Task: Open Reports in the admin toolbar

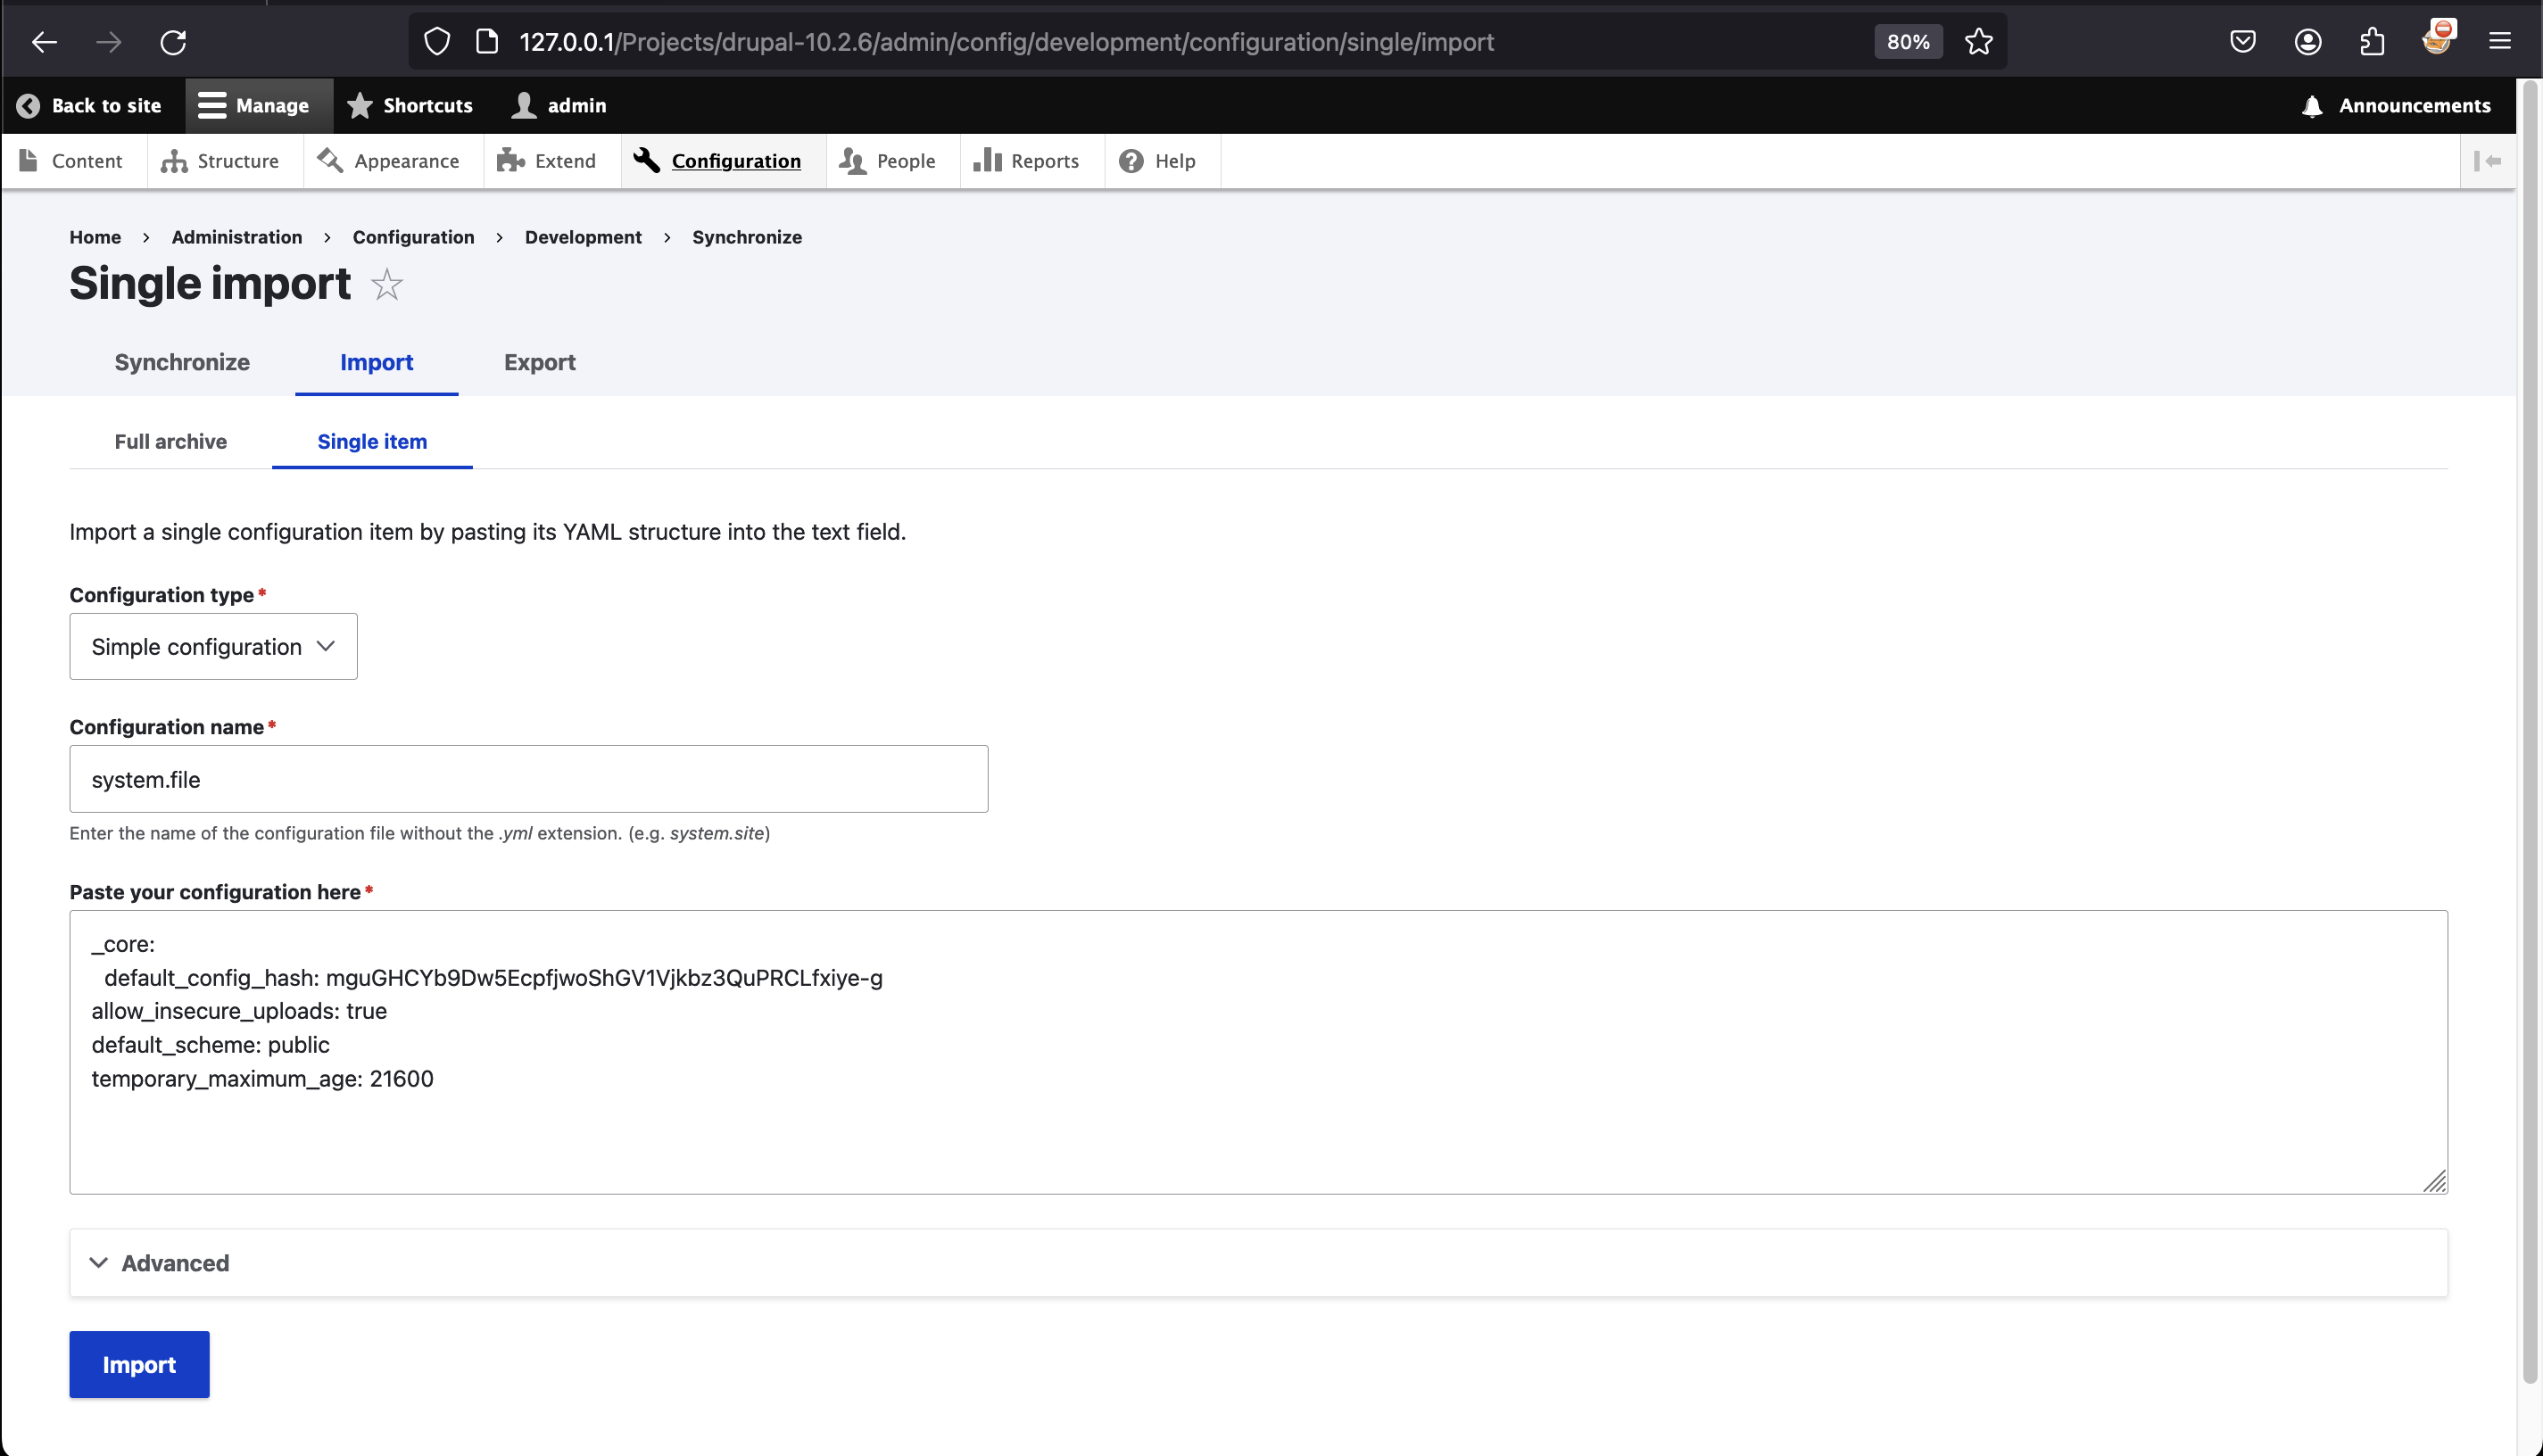Action: 1028,161
